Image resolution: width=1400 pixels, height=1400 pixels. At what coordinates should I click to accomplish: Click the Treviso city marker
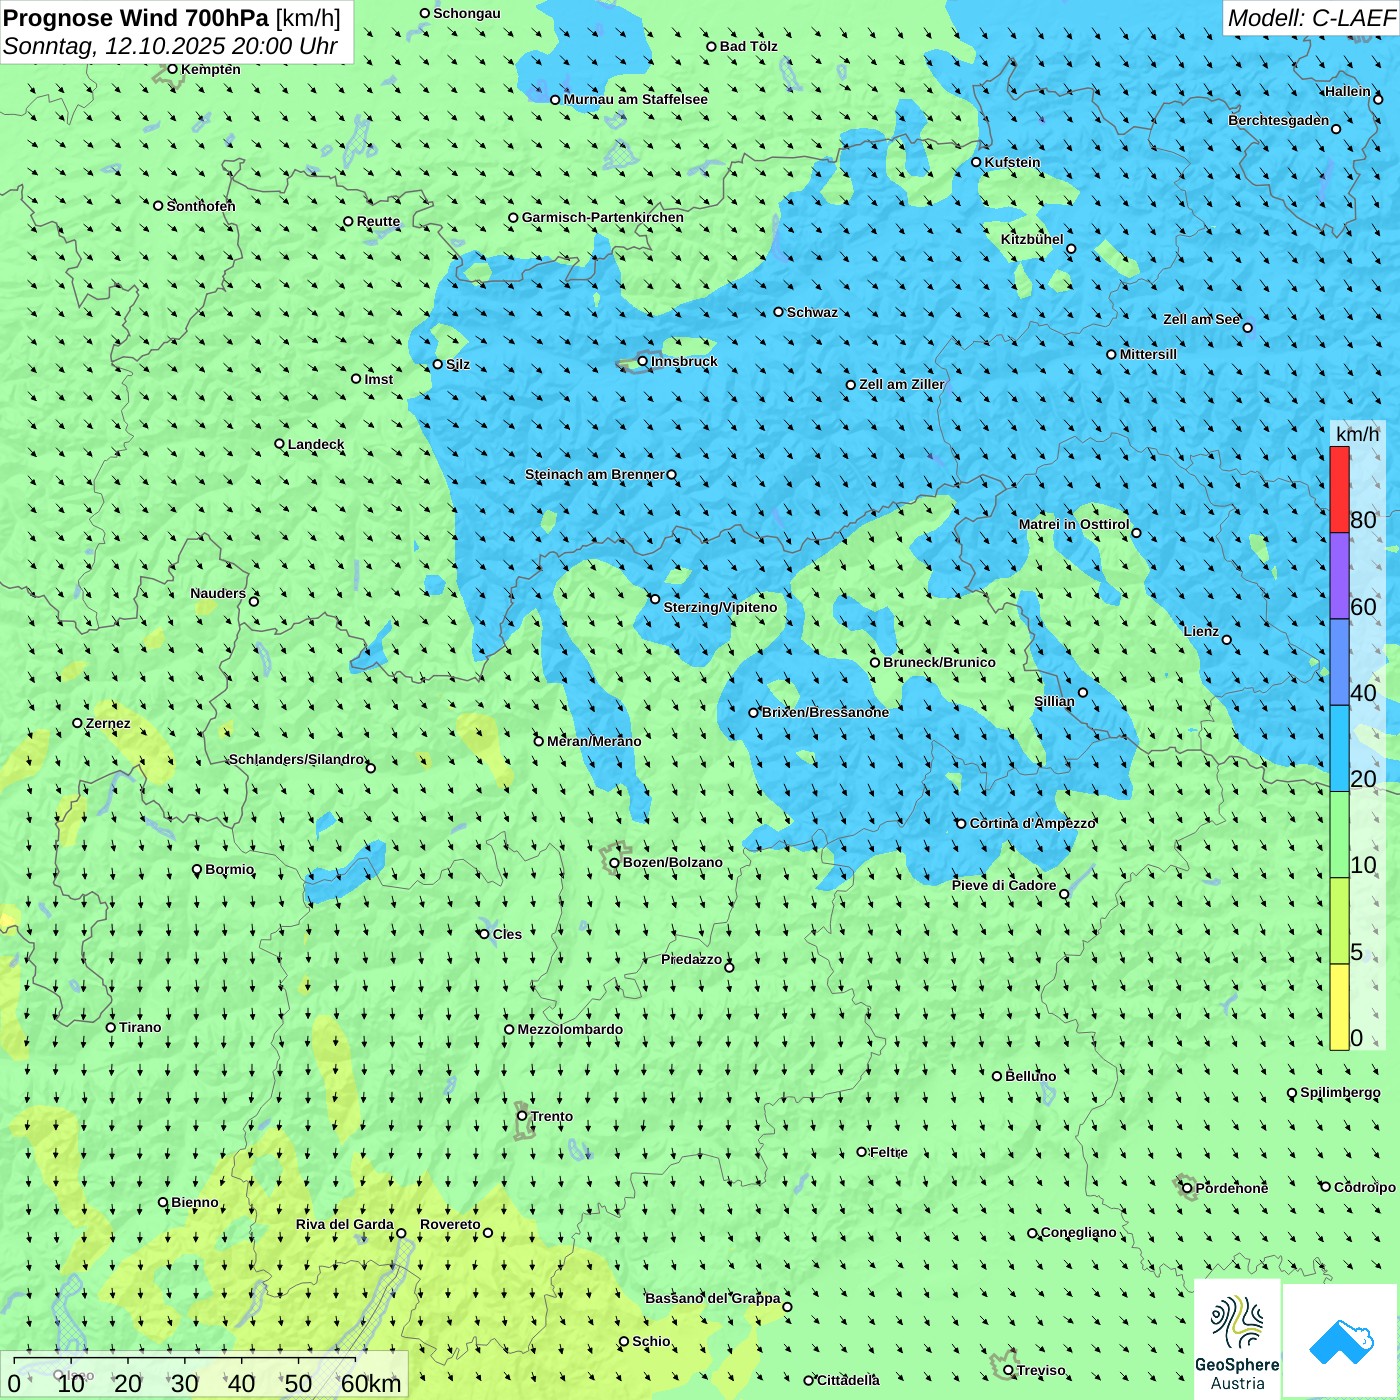pyautogui.click(x=1008, y=1370)
